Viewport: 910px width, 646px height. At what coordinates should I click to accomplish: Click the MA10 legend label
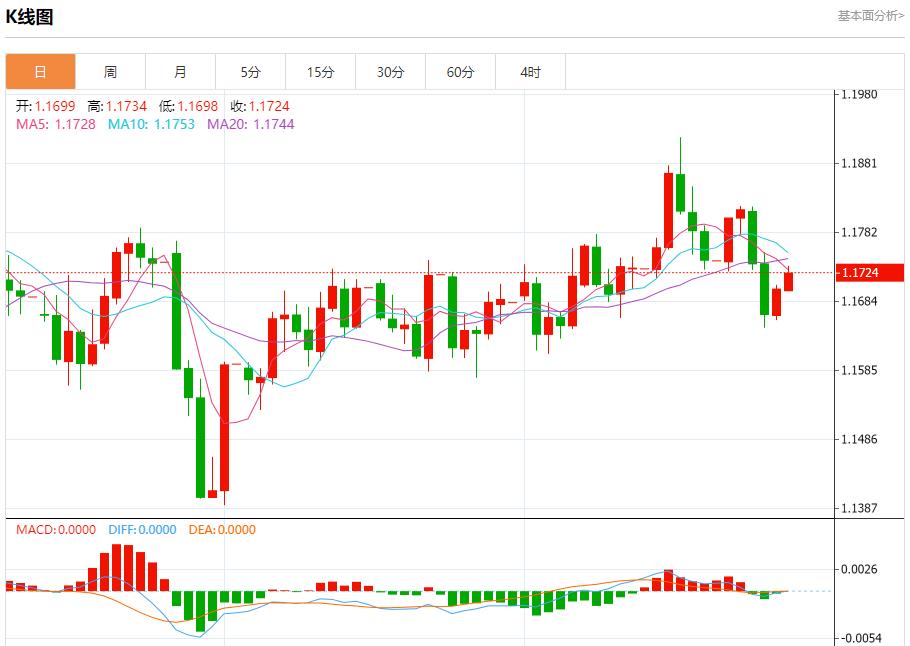151,124
